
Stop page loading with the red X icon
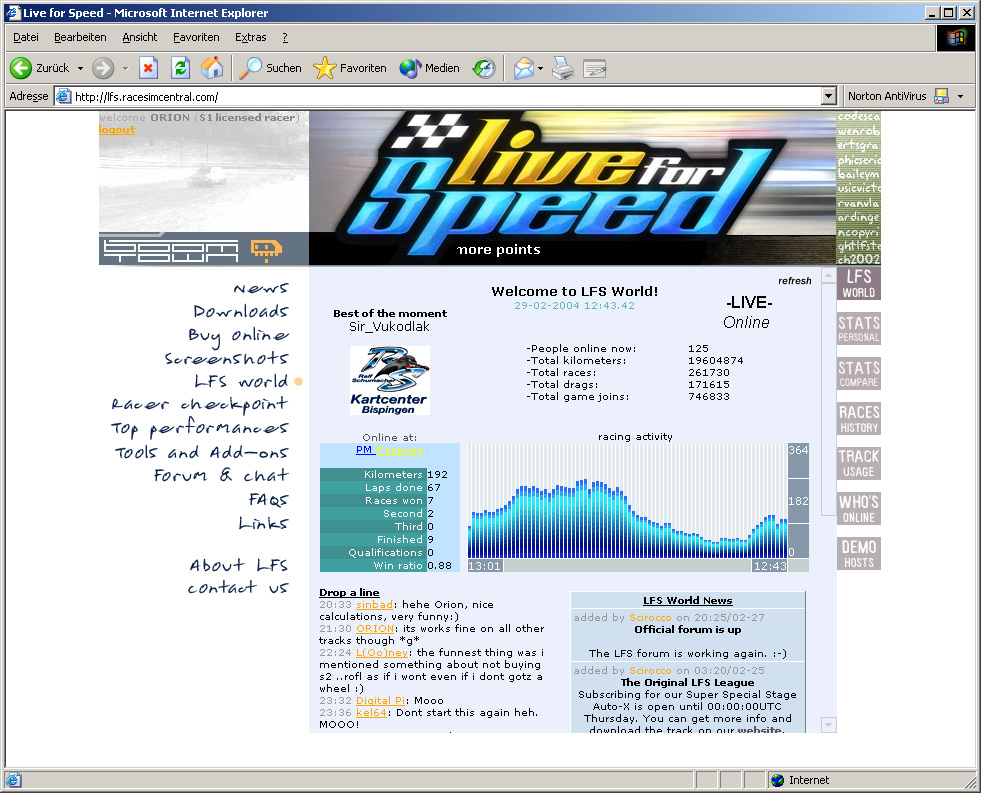point(148,68)
